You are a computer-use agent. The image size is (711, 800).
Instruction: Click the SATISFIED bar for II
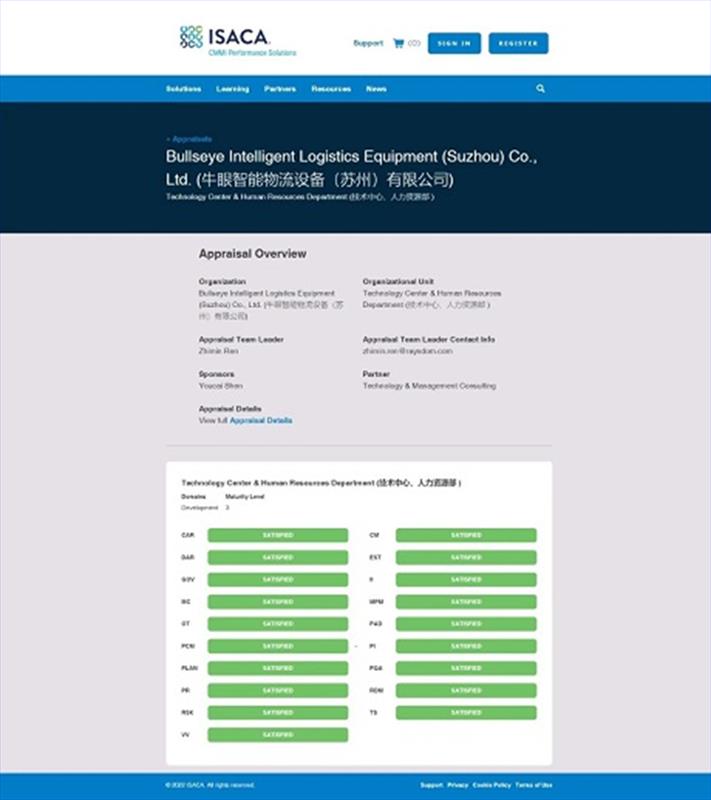466,580
